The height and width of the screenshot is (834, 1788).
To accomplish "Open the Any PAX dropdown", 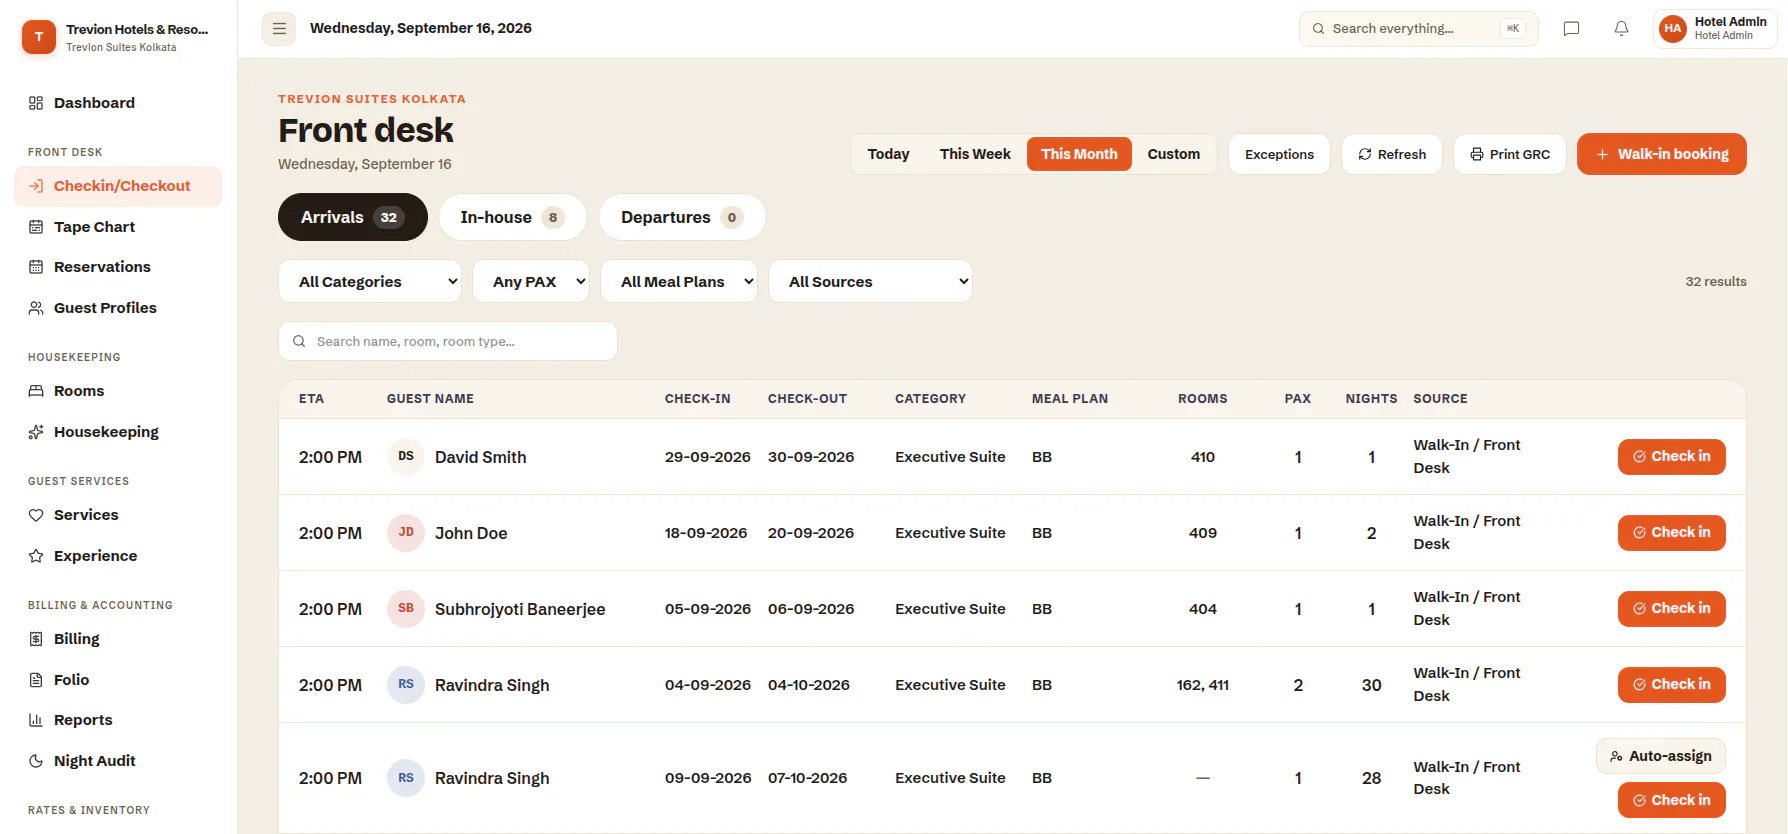I will (531, 282).
